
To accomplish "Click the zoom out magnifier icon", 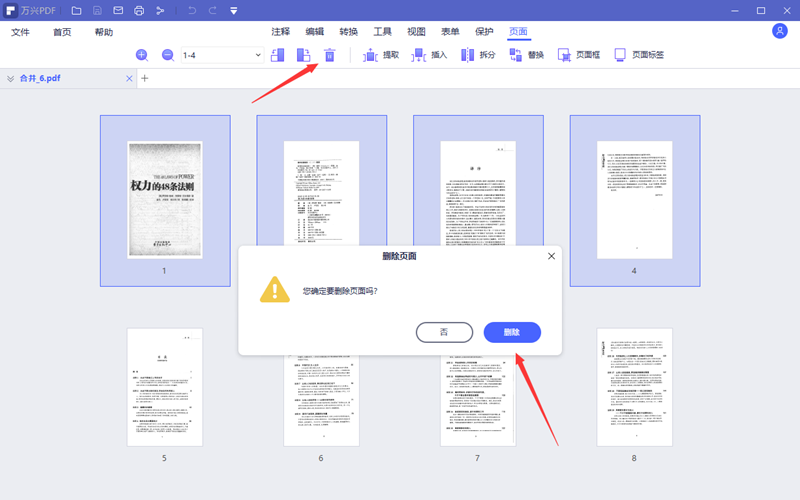I will (168, 55).
